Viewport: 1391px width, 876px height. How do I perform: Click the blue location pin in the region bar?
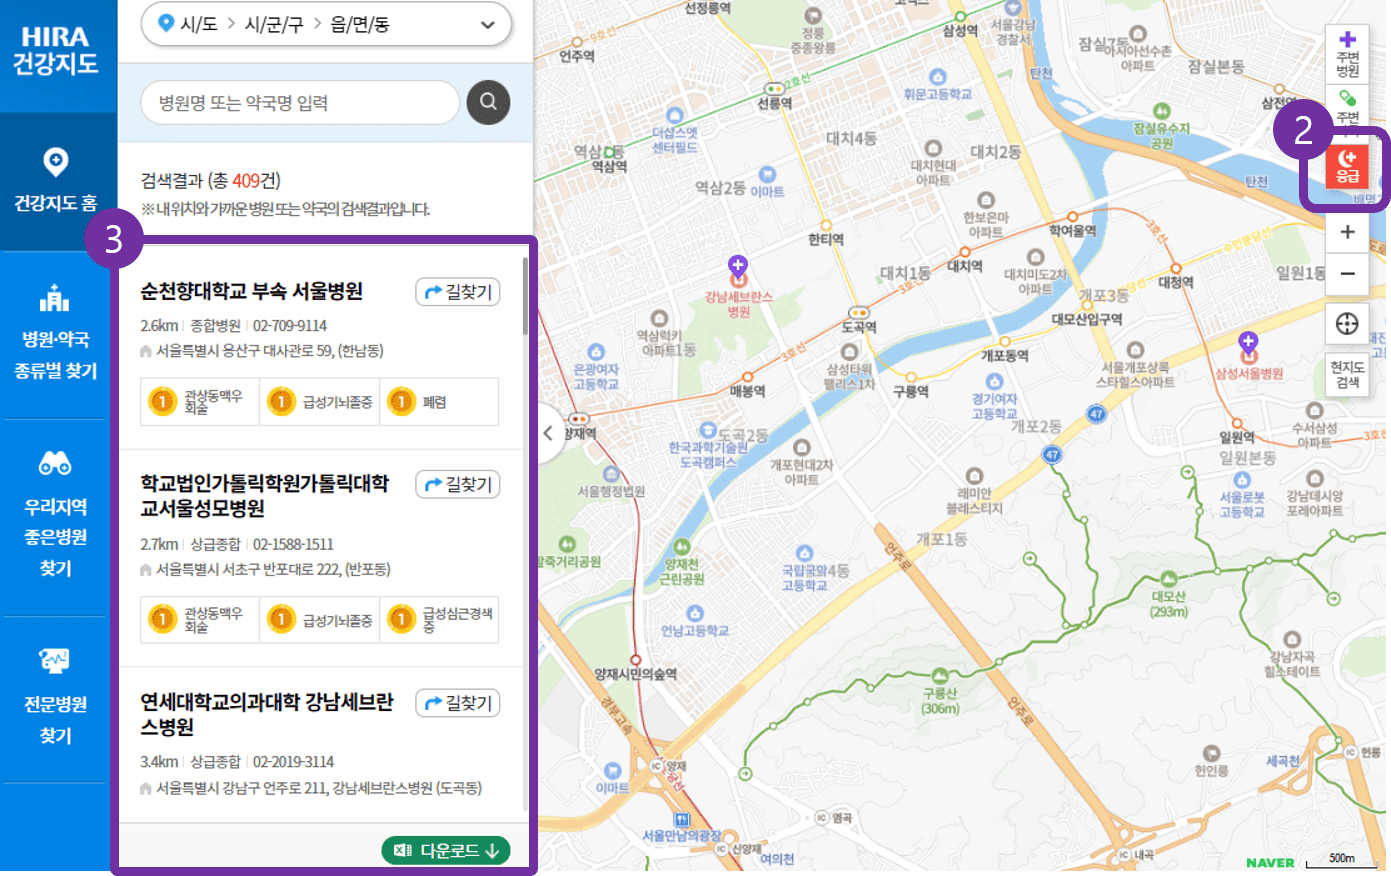click(x=167, y=24)
